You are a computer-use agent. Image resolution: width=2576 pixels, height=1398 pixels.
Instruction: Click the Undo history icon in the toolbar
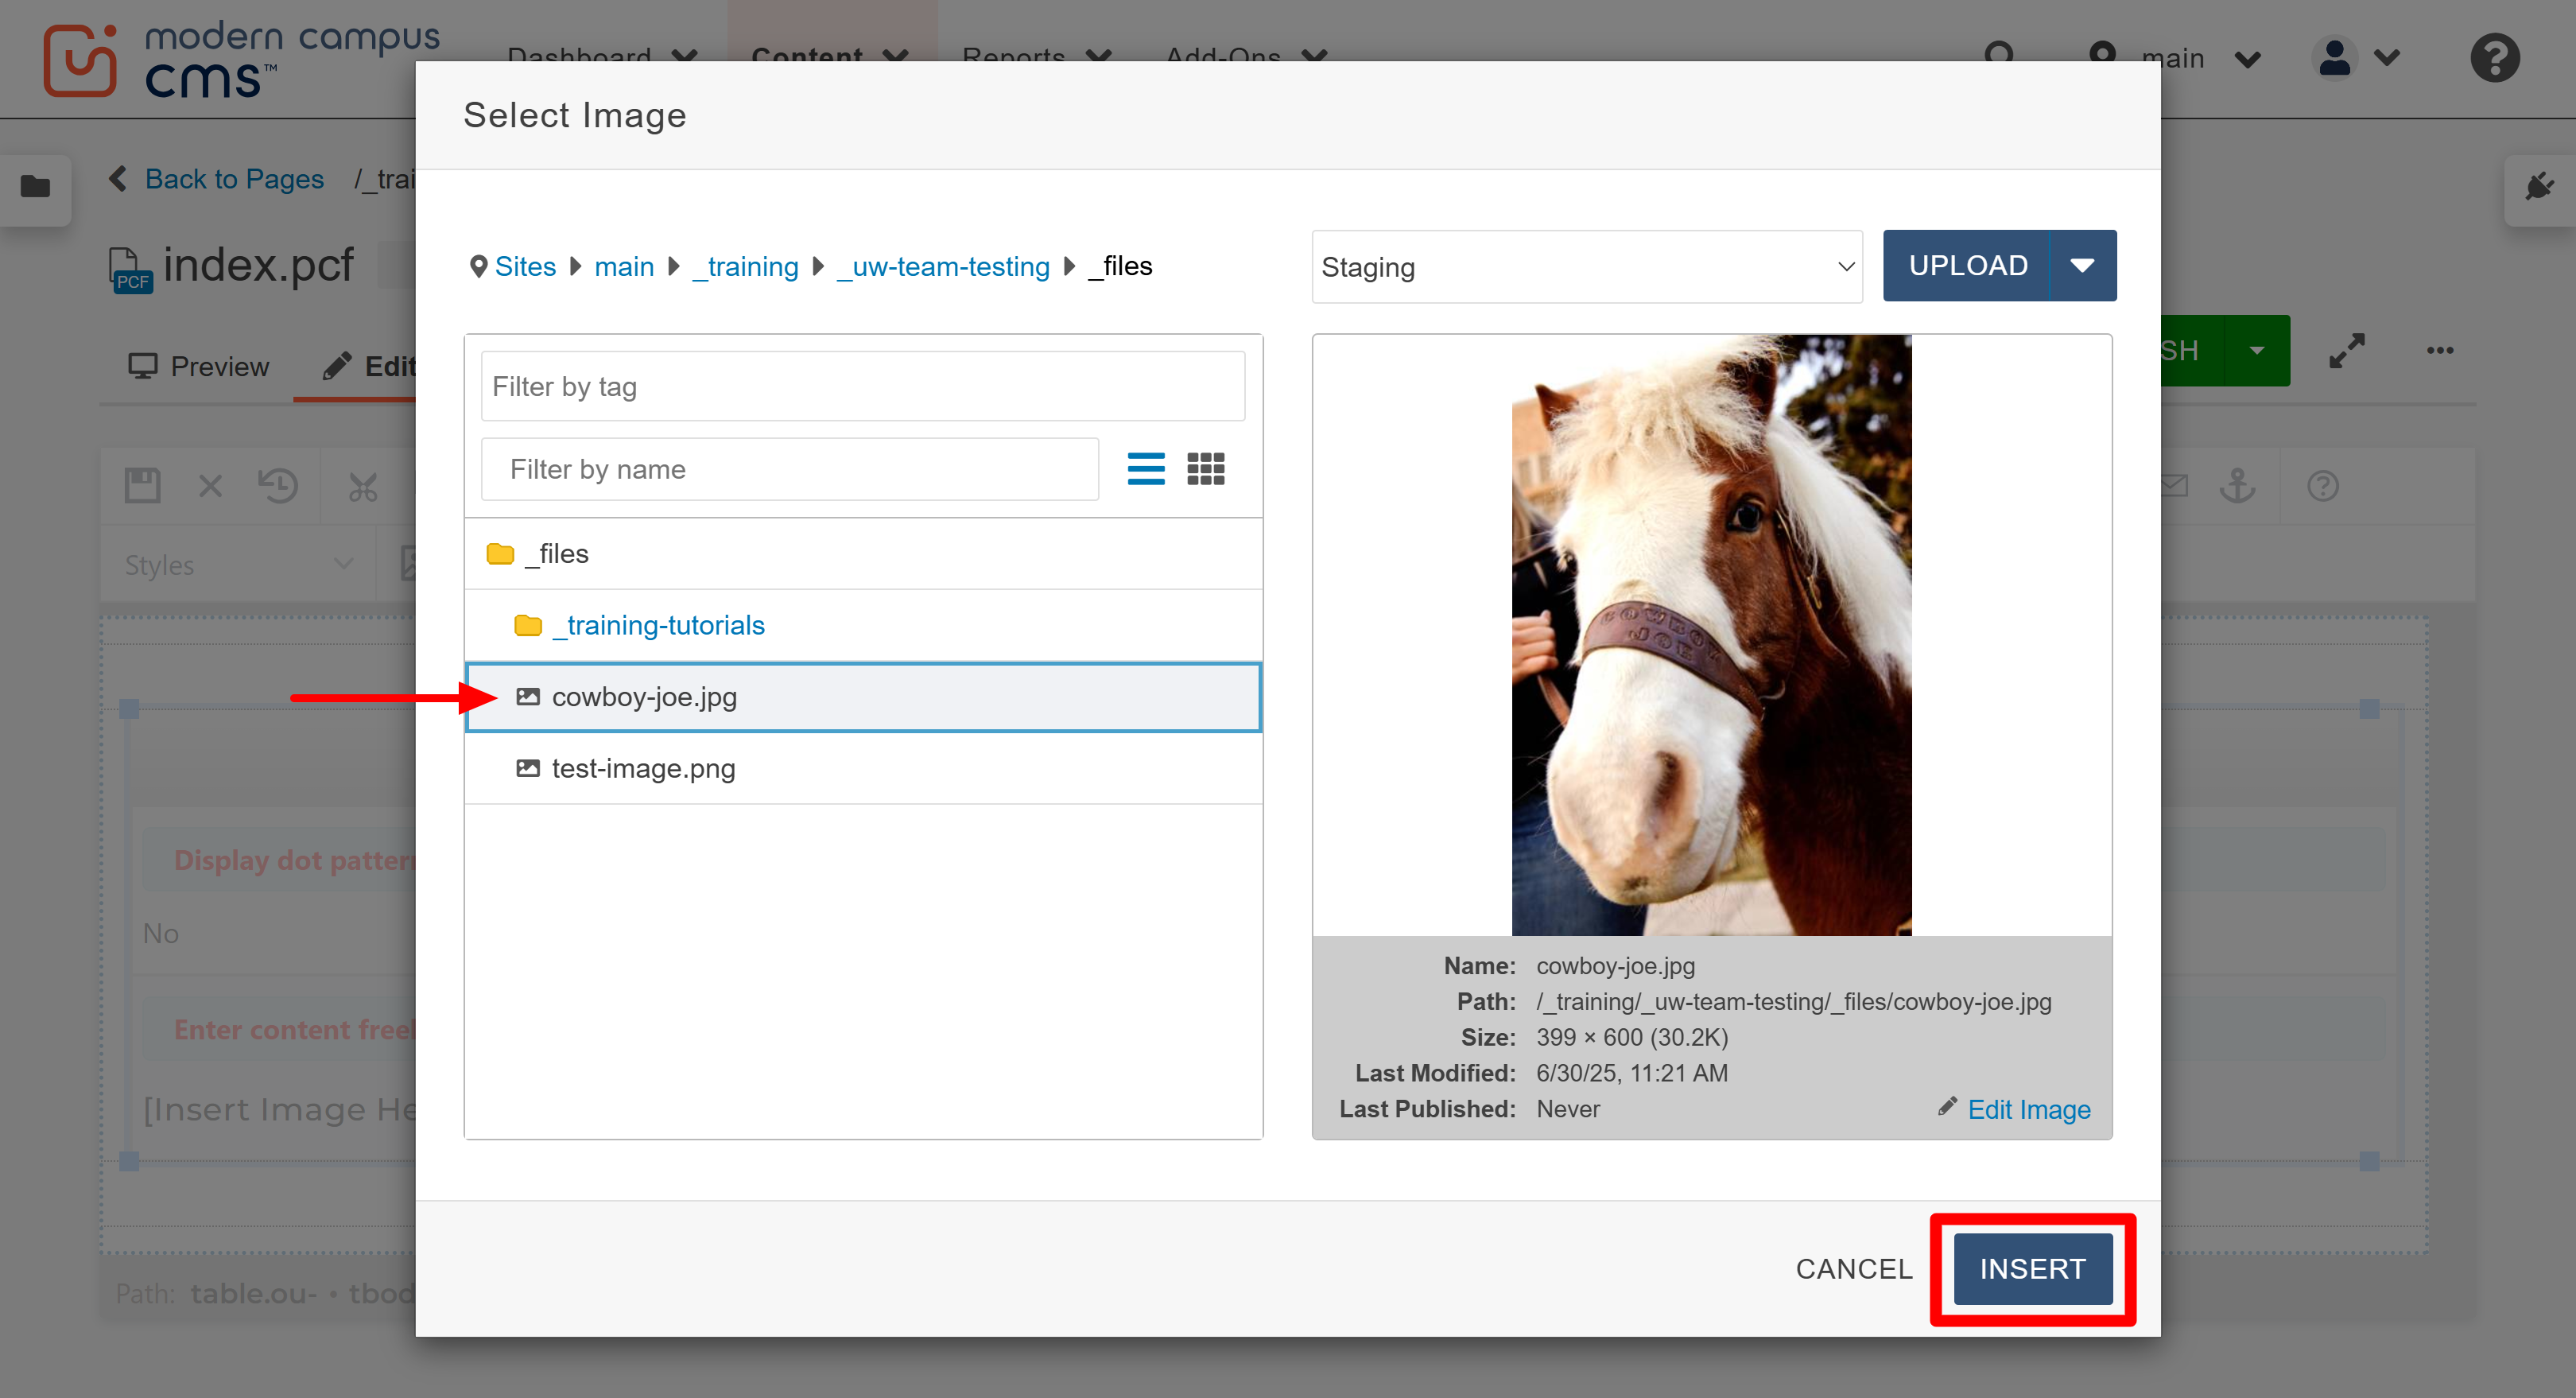(279, 485)
